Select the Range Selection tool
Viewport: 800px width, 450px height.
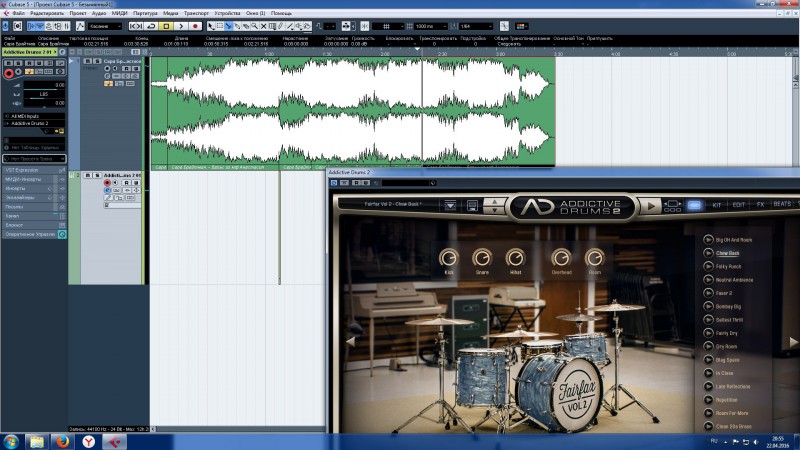point(220,26)
